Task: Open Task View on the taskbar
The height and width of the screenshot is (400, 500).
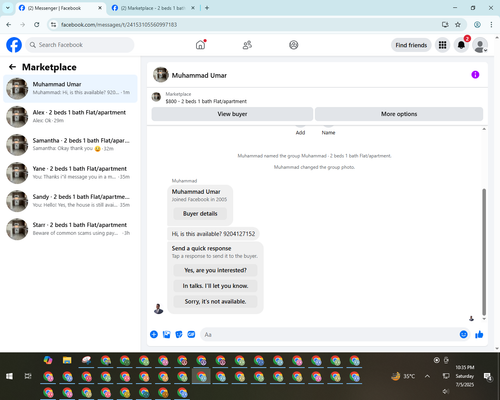Action: 28,376
